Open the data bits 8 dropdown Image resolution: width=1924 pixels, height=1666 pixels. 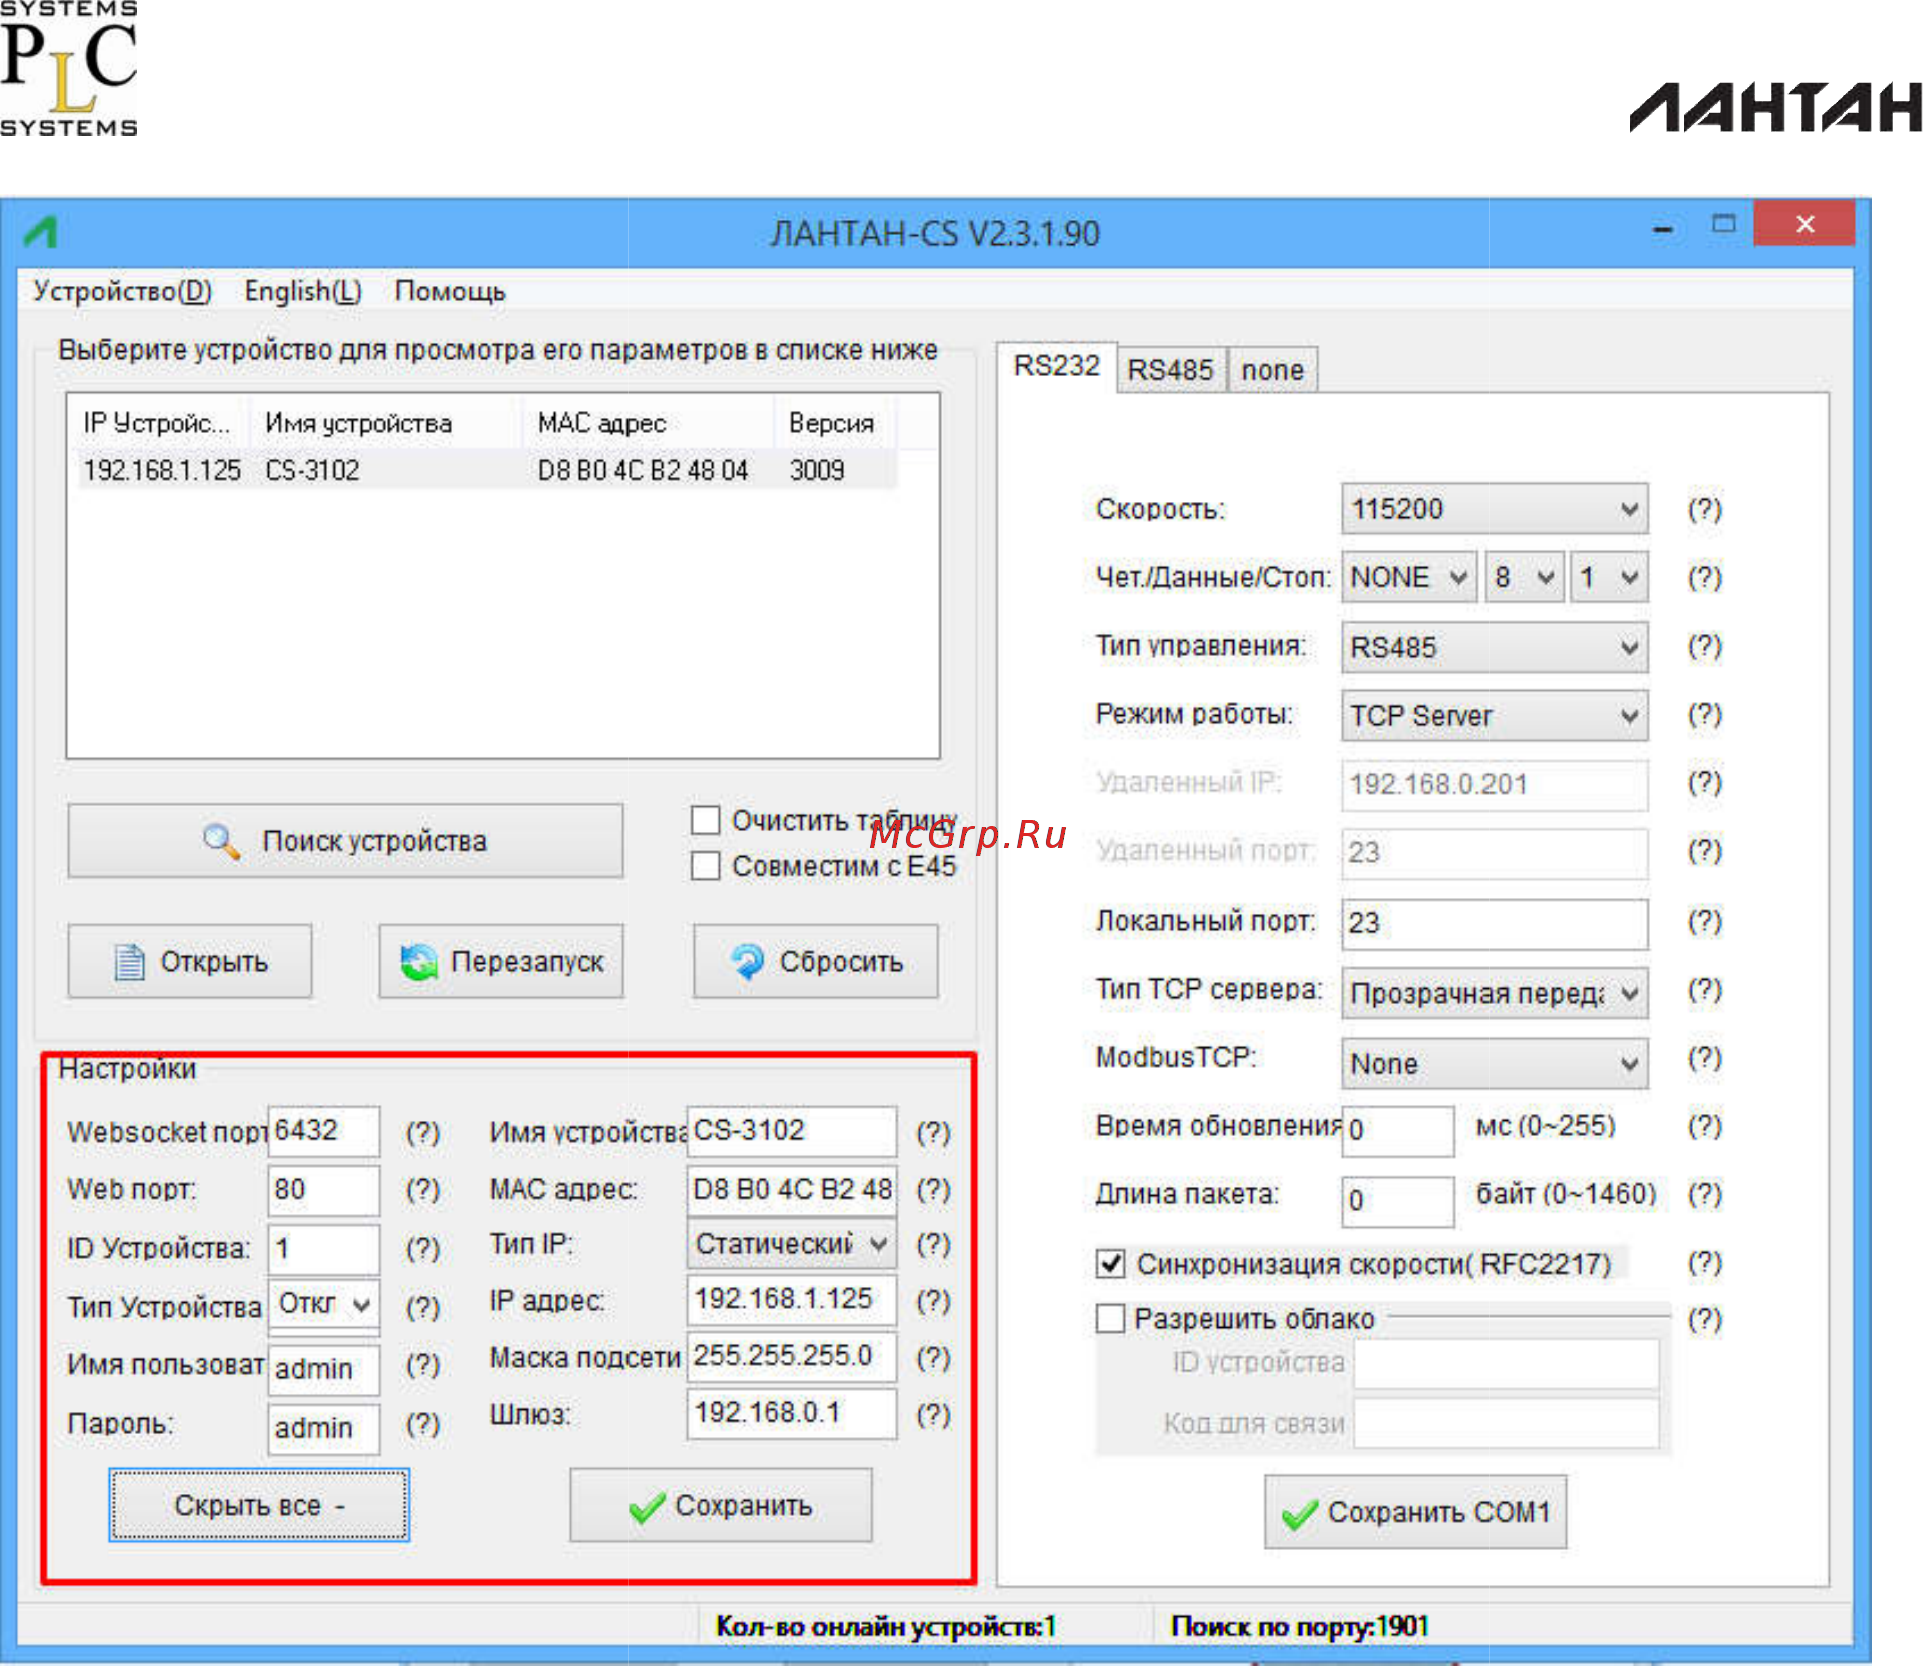[1523, 578]
